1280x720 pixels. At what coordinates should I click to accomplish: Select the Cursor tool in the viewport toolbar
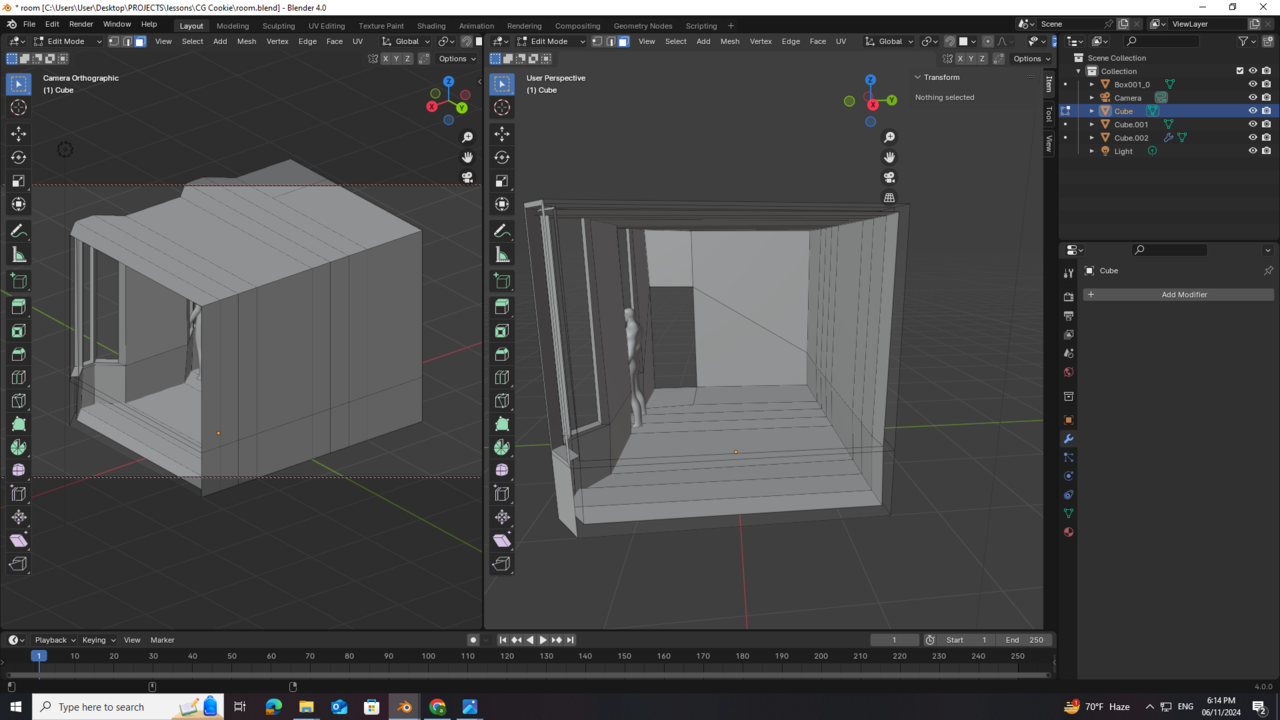18,108
